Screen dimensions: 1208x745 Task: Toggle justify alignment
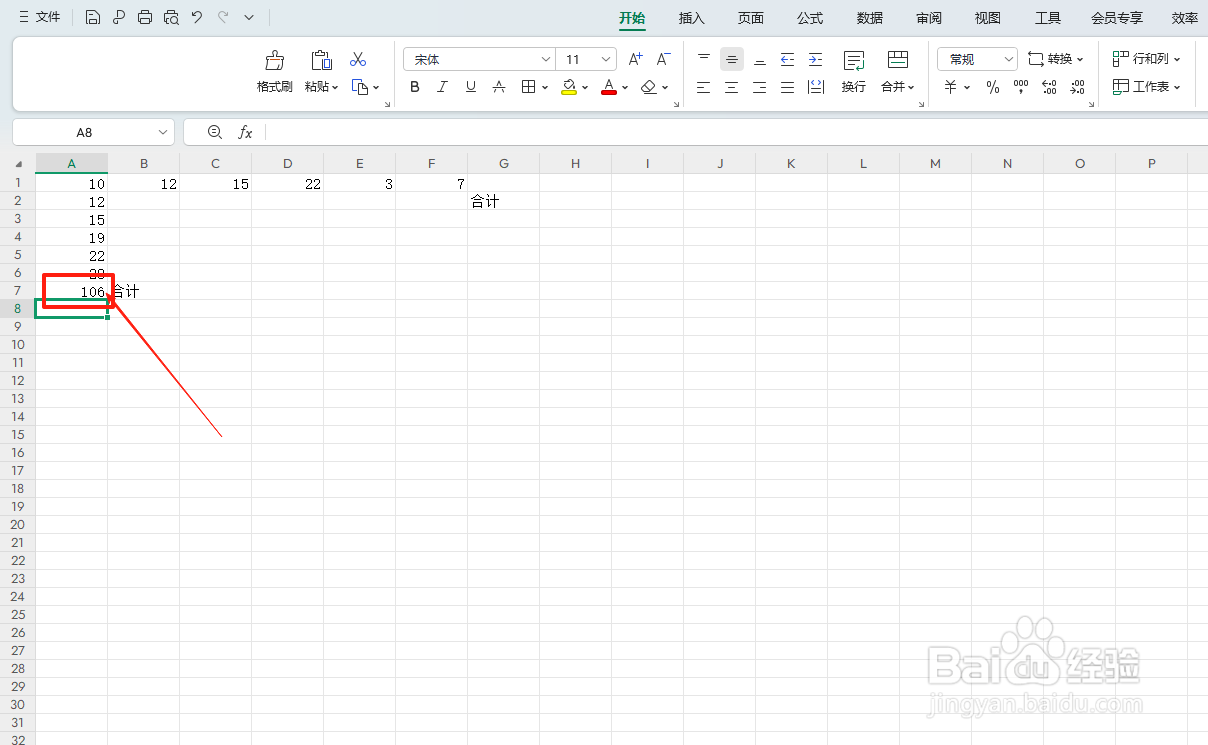pyautogui.click(x=788, y=87)
